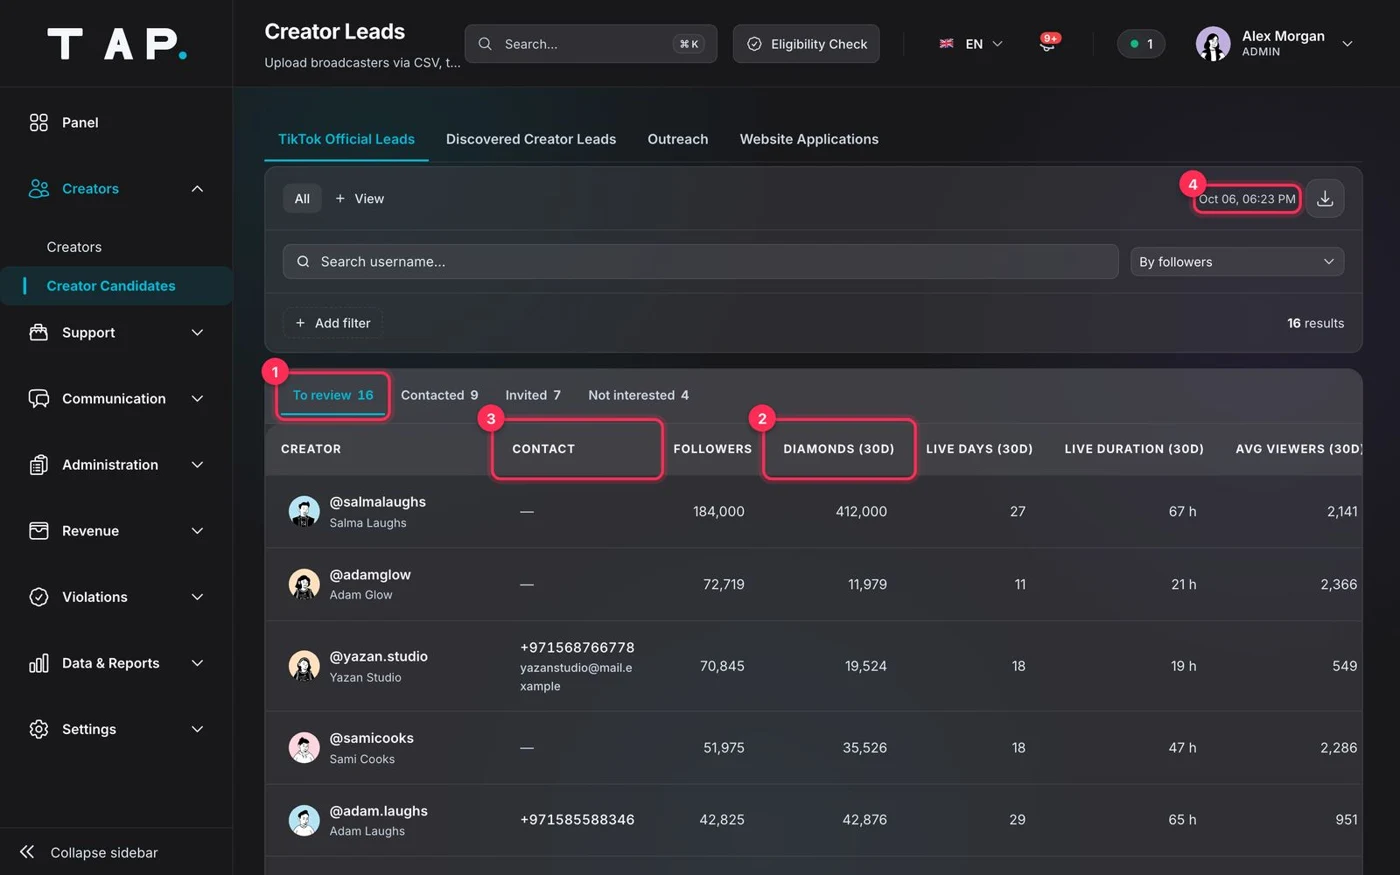Screen dimensions: 1400x875
Task: Switch to Outreach tab
Action: (x=678, y=139)
